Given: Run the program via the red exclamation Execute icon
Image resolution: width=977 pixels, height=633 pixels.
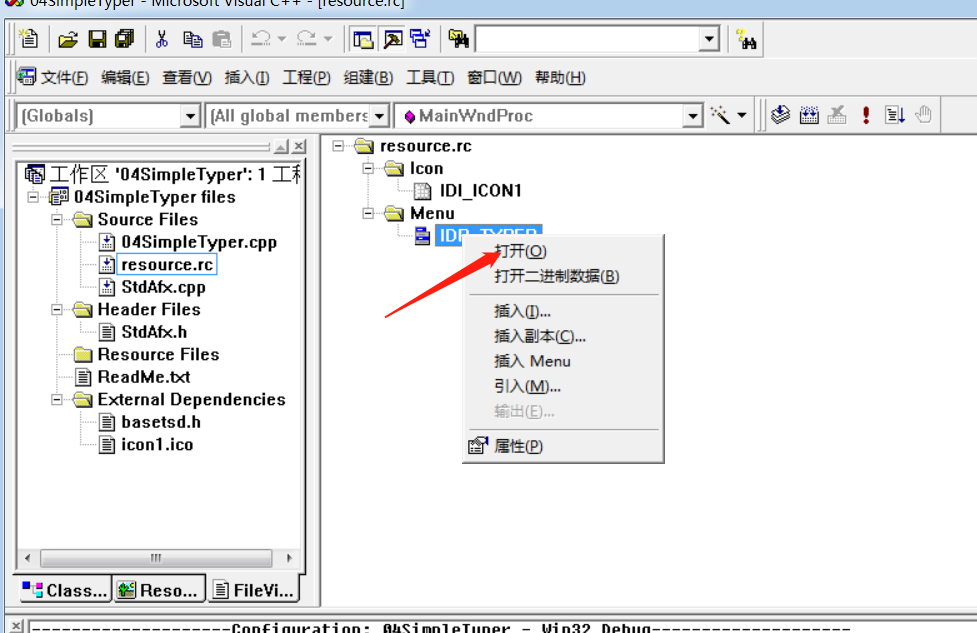Looking at the screenshot, I should pyautogui.click(x=865, y=115).
